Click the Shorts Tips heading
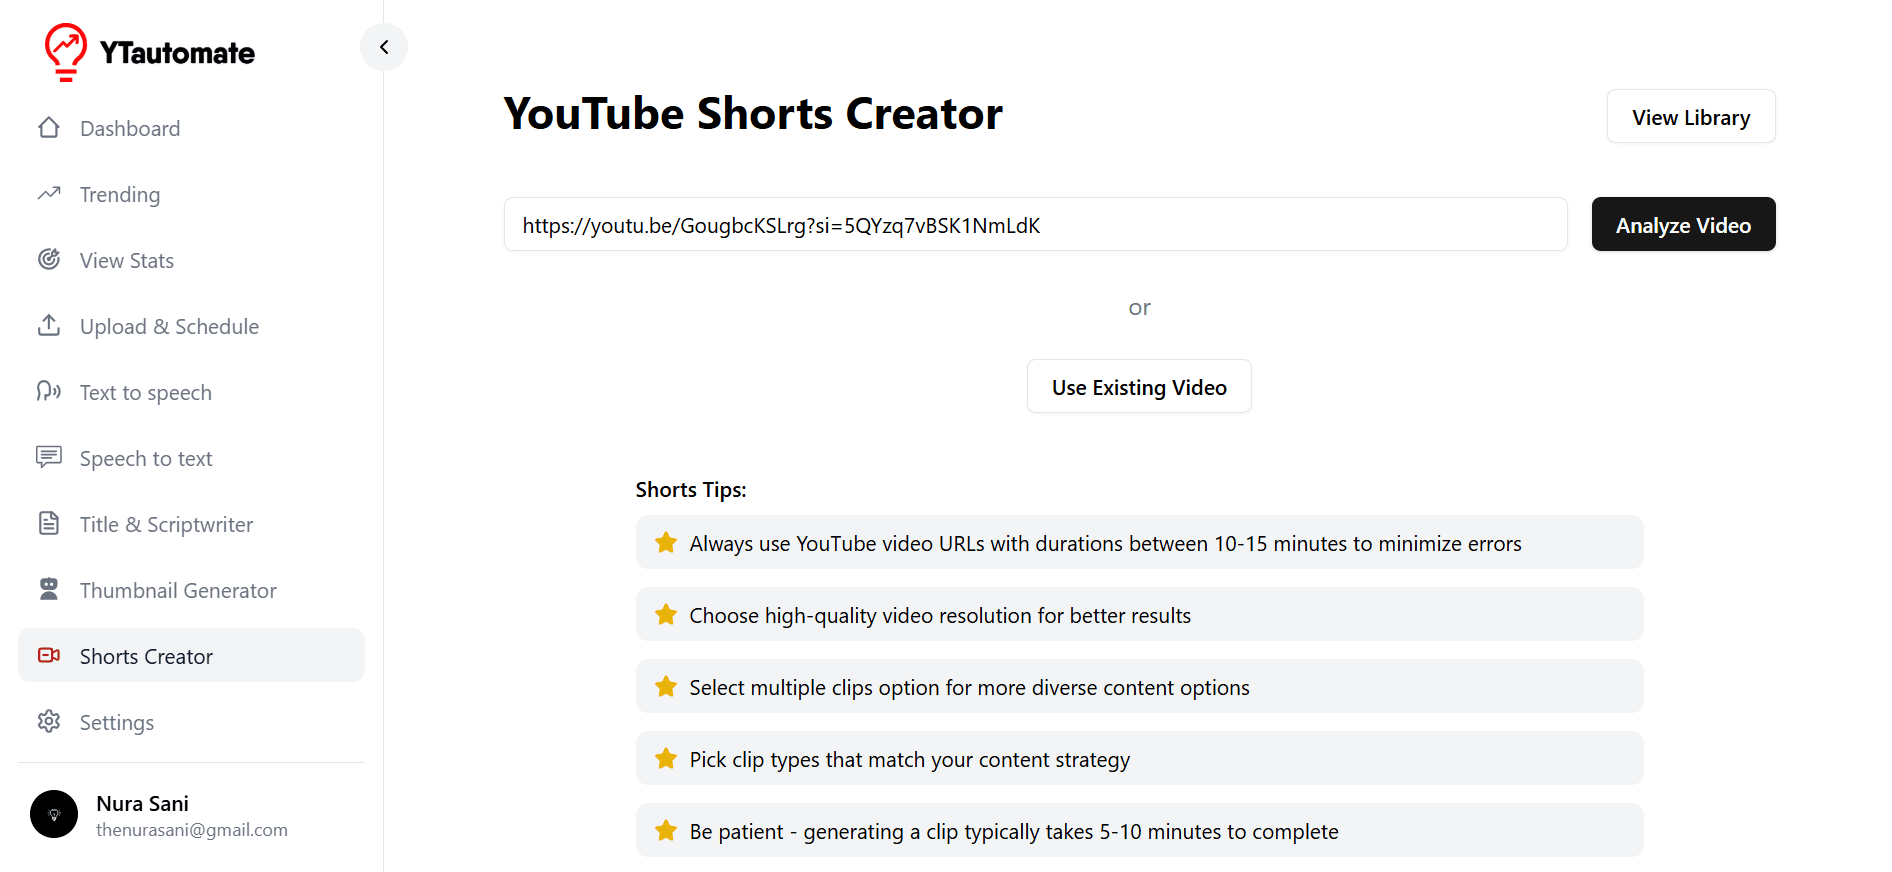Viewport: 1892px width, 872px height. 691,490
